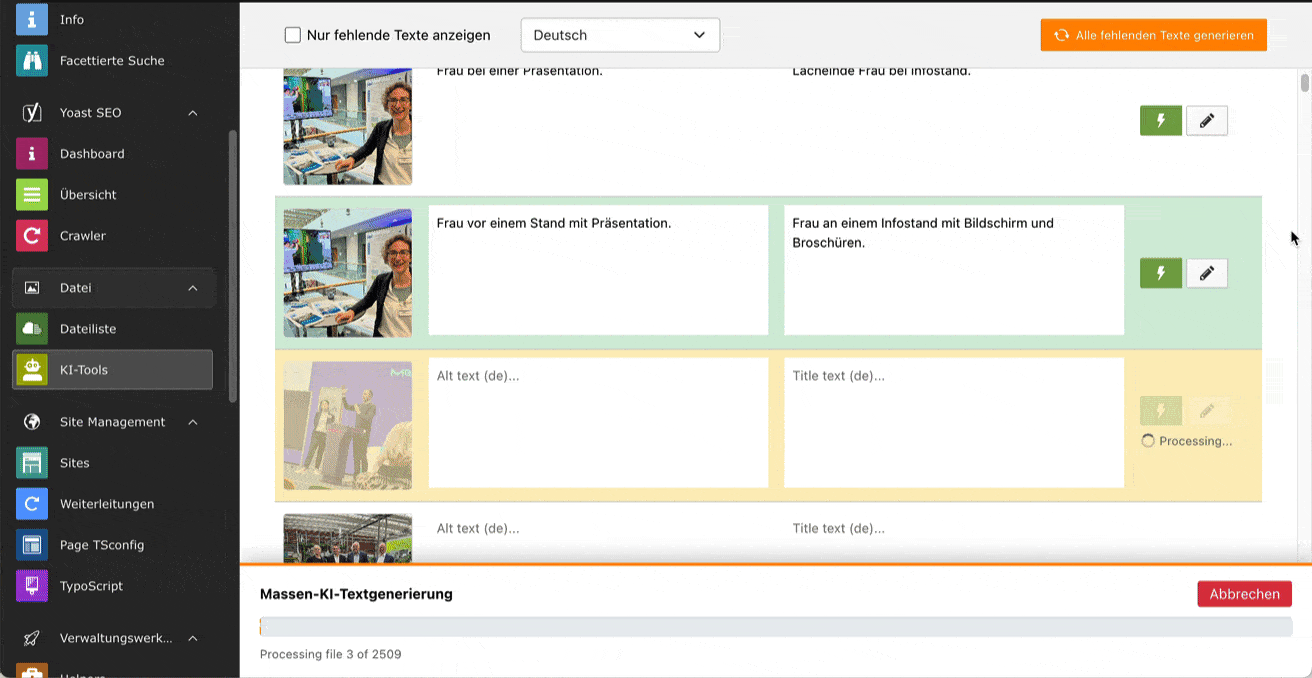Click the Weiterleitungen redirect icon
The height and width of the screenshot is (678, 1312).
click(x=31, y=503)
